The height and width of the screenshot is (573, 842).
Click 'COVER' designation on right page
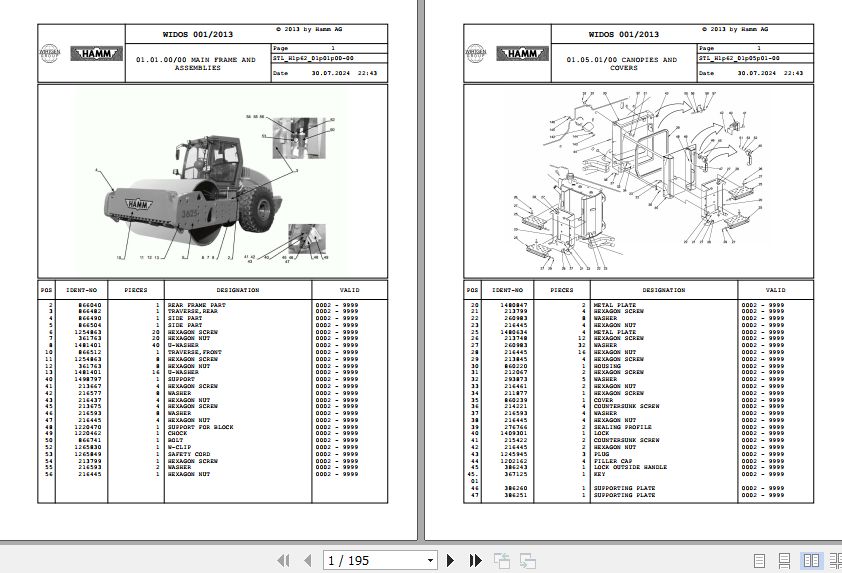[x=603, y=400]
